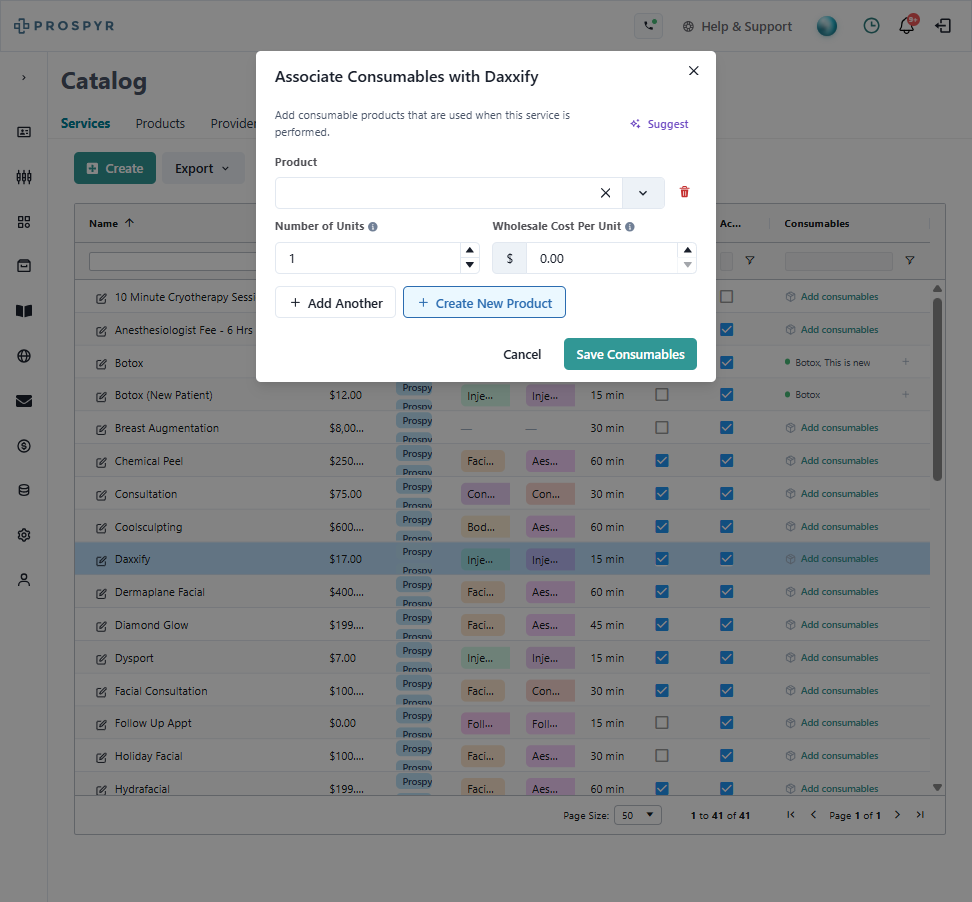The width and height of the screenshot is (972, 902).
Task: Open the settings gear icon in sidebar
Action: (24, 535)
